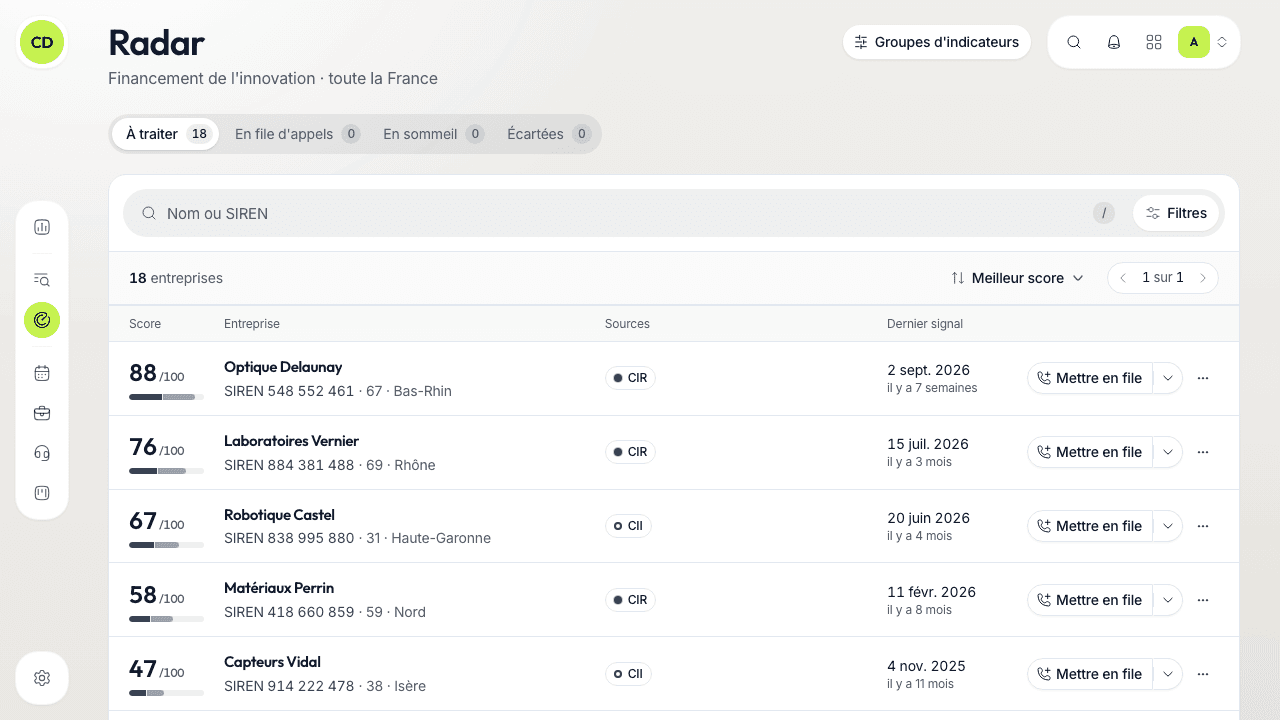Image resolution: width=1280 pixels, height=720 pixels.
Task: Click the search magnifier icon in top bar
Action: pos(1074,42)
